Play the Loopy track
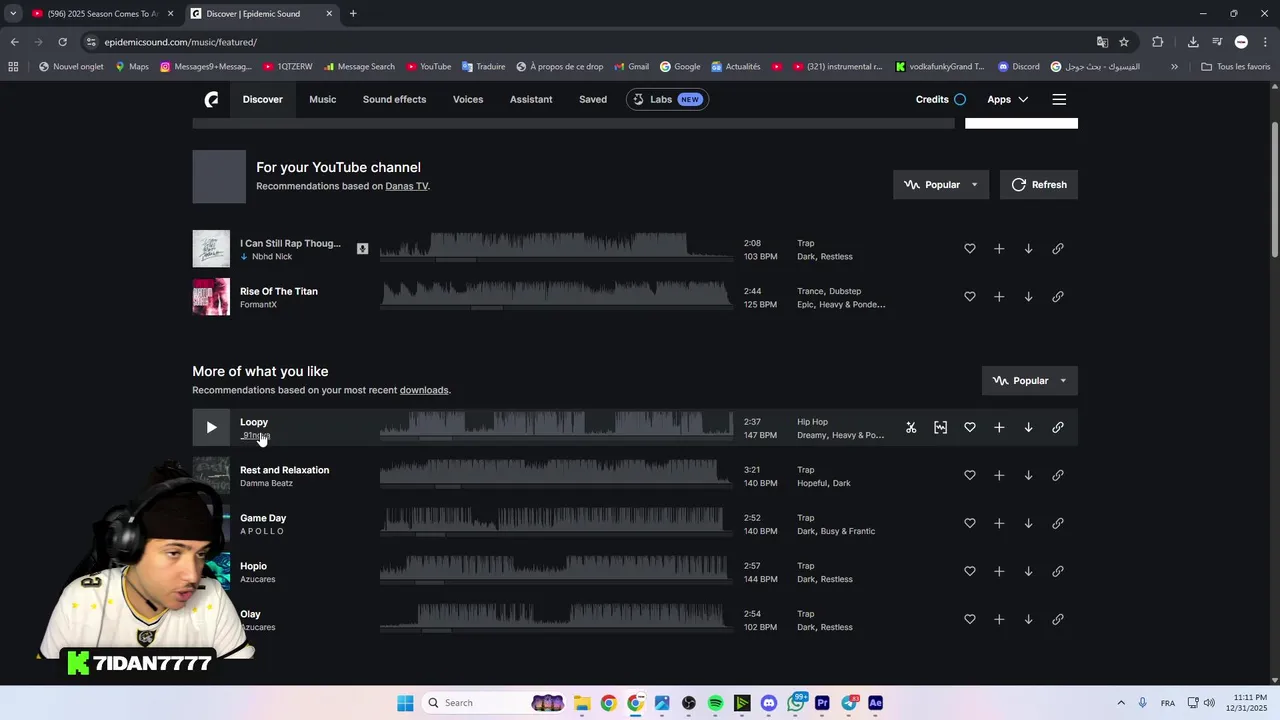 (211, 428)
